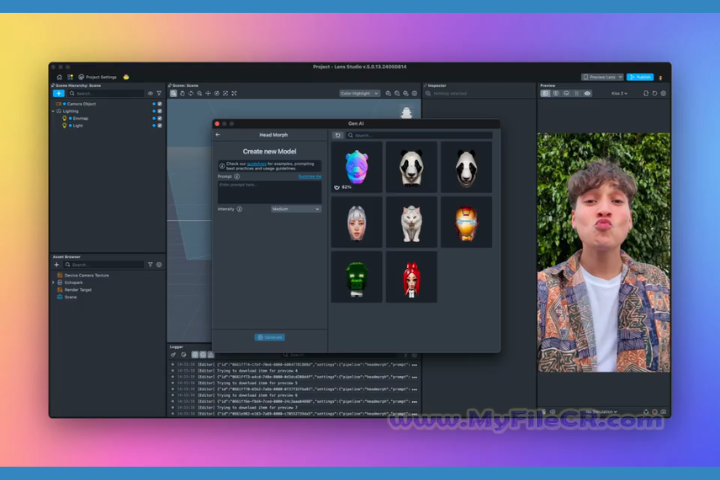Viewport: 720px width, 480px height.
Task: Open the Asset Browser filter funnel
Action: [x=150, y=265]
